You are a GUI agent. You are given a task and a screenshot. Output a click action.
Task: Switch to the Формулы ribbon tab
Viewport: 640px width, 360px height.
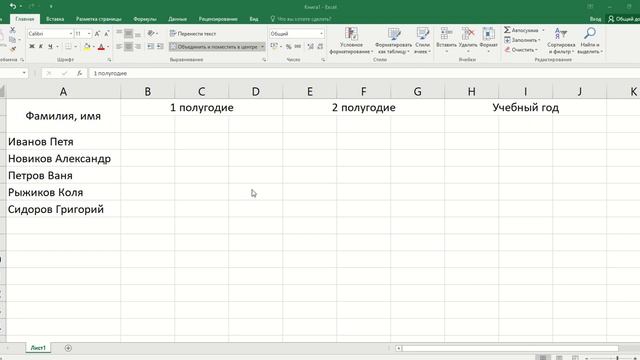pos(144,19)
